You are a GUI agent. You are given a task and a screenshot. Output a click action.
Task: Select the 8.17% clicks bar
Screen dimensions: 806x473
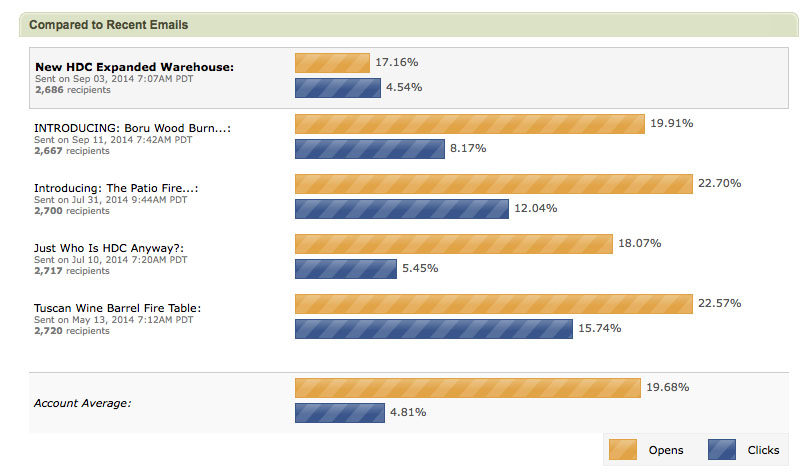(369, 149)
